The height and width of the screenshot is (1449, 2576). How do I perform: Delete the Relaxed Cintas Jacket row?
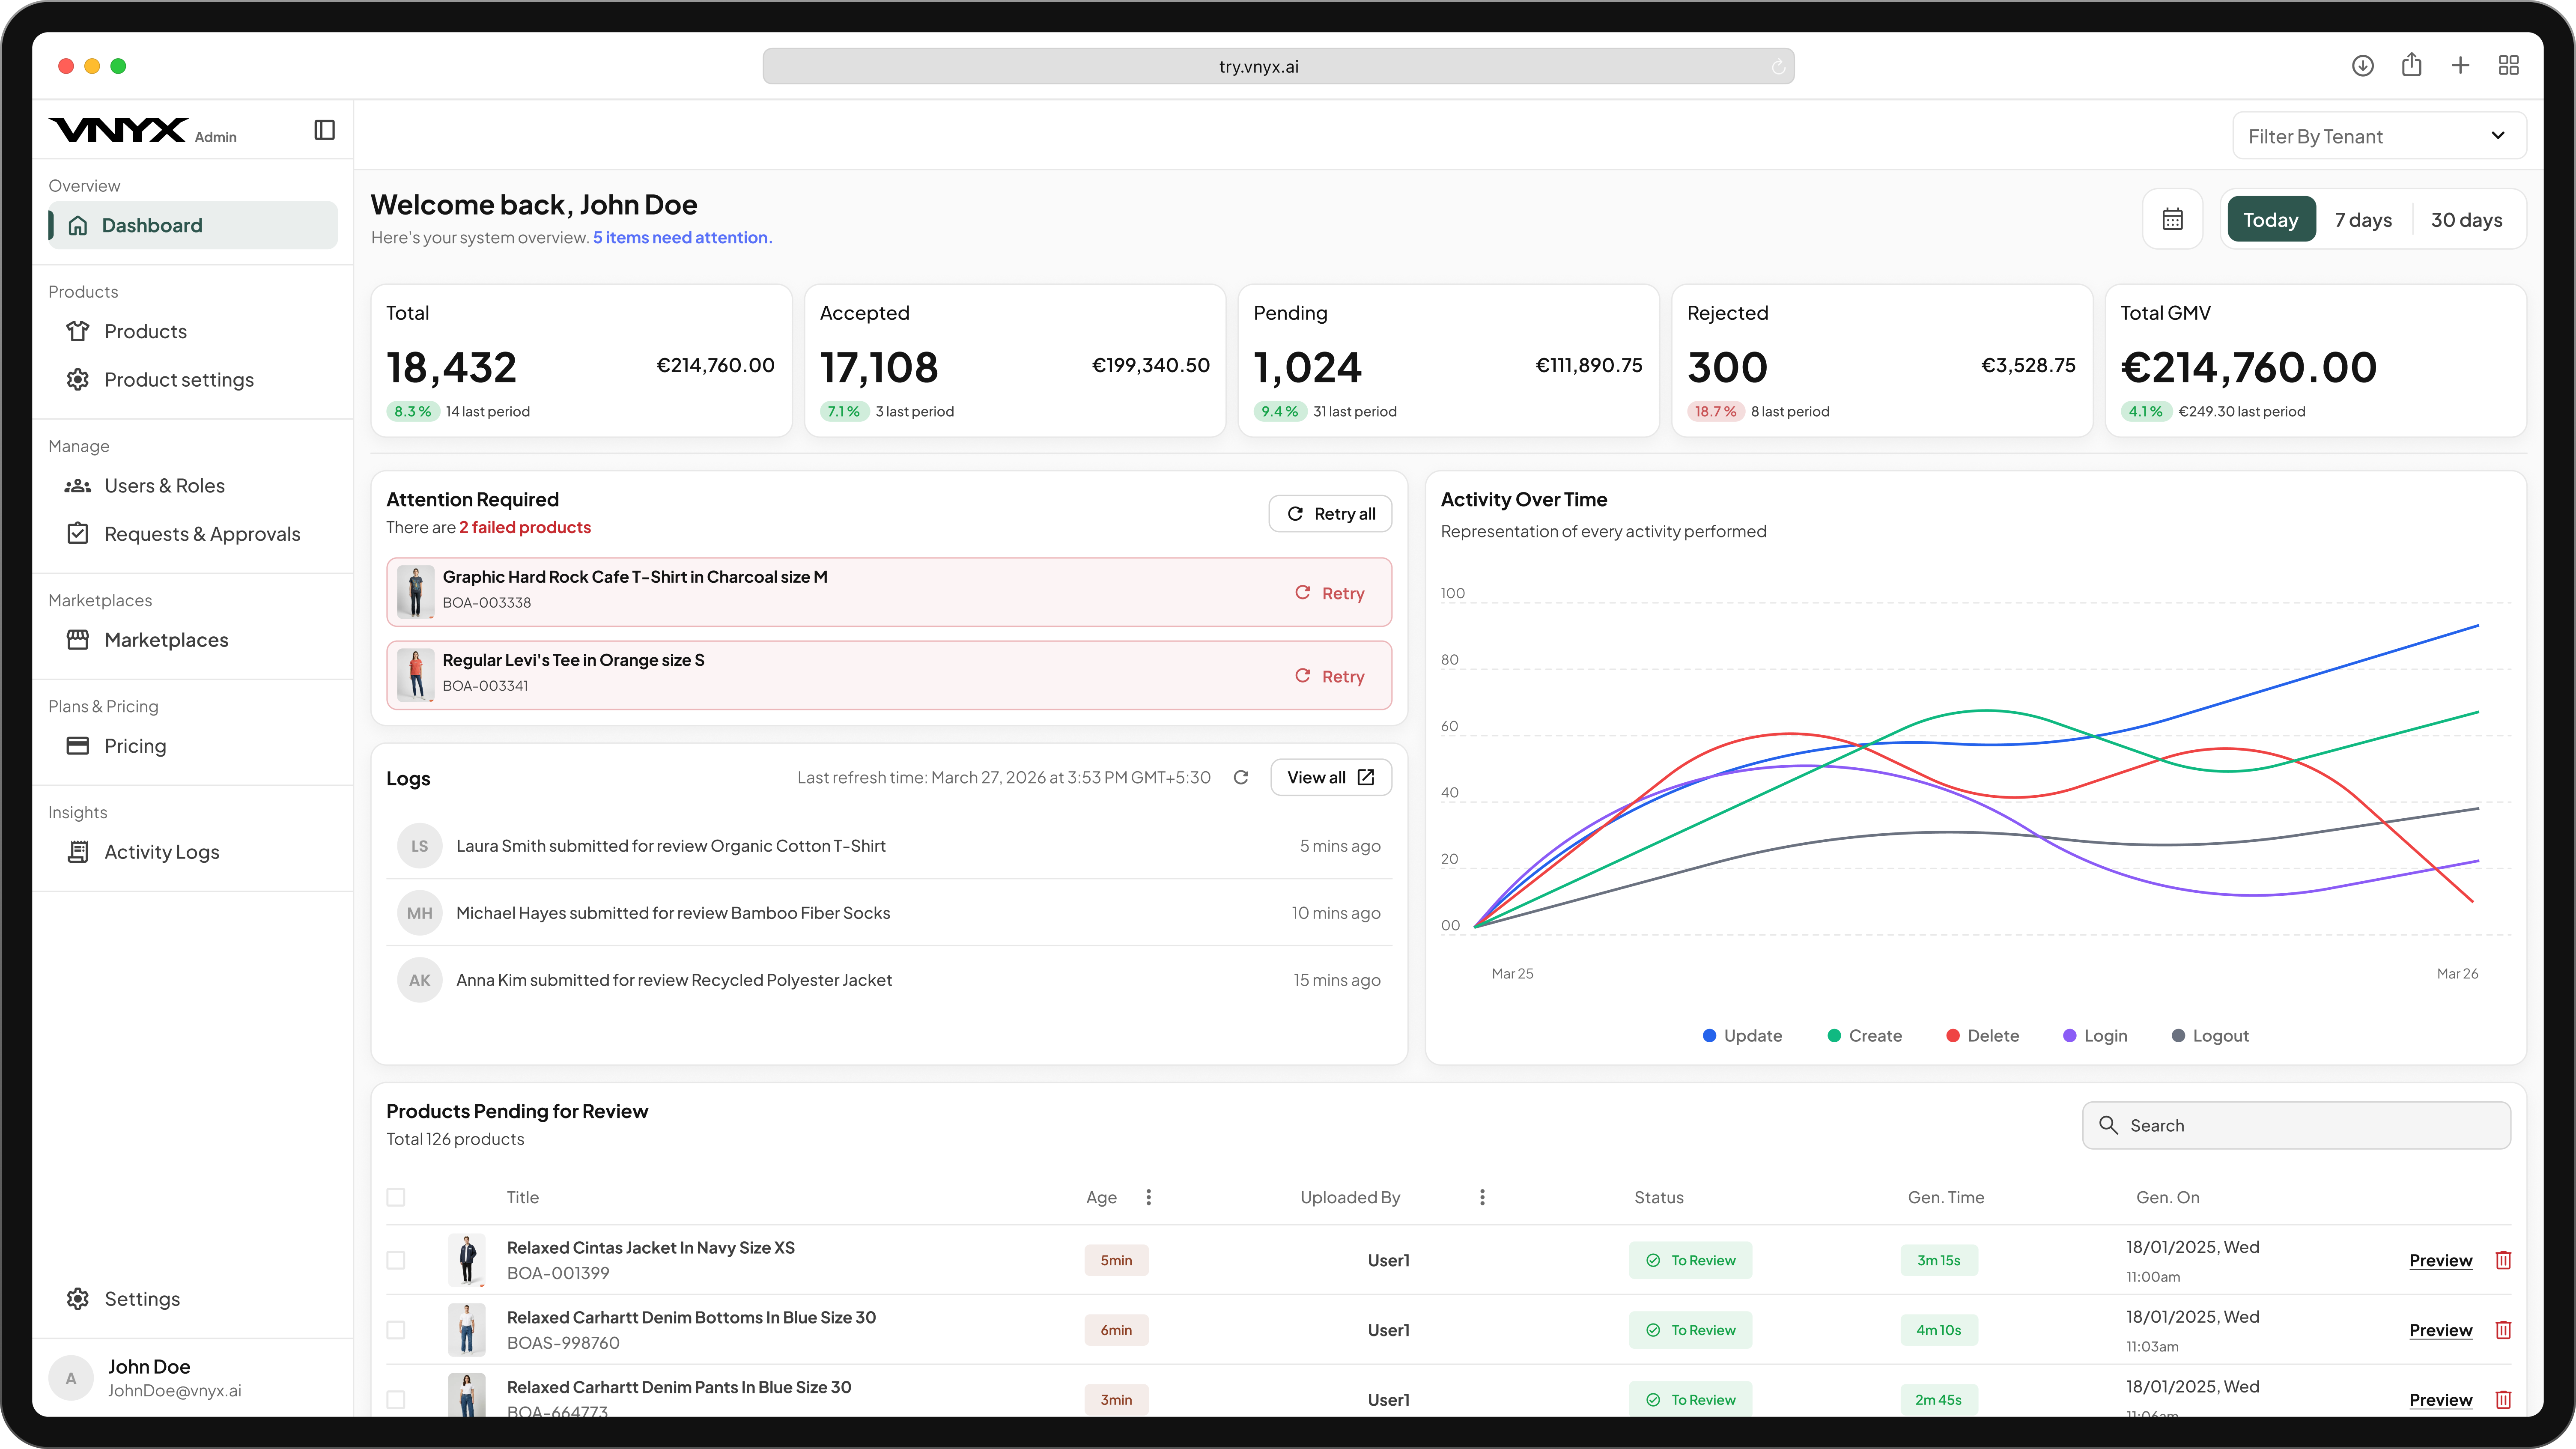click(2503, 1260)
